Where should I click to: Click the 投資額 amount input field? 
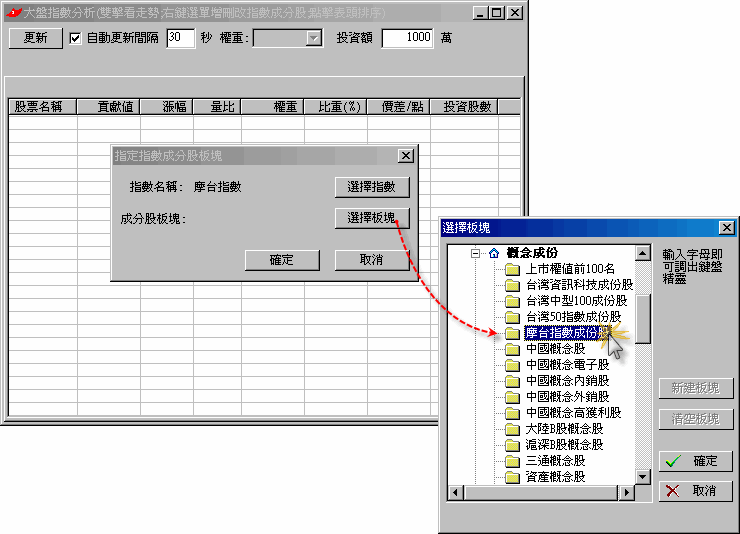(407, 38)
